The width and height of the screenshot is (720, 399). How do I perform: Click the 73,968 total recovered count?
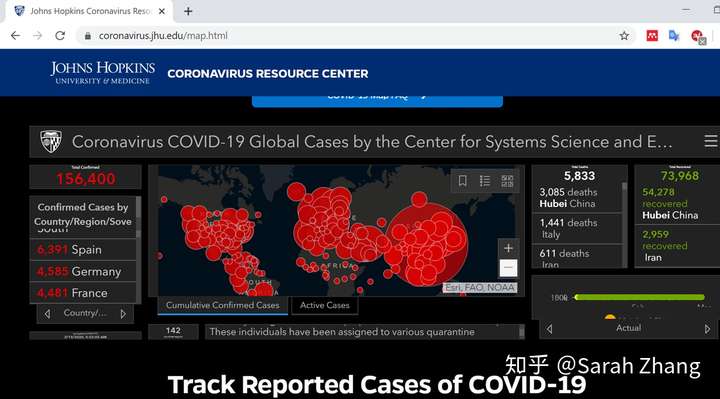pos(680,176)
